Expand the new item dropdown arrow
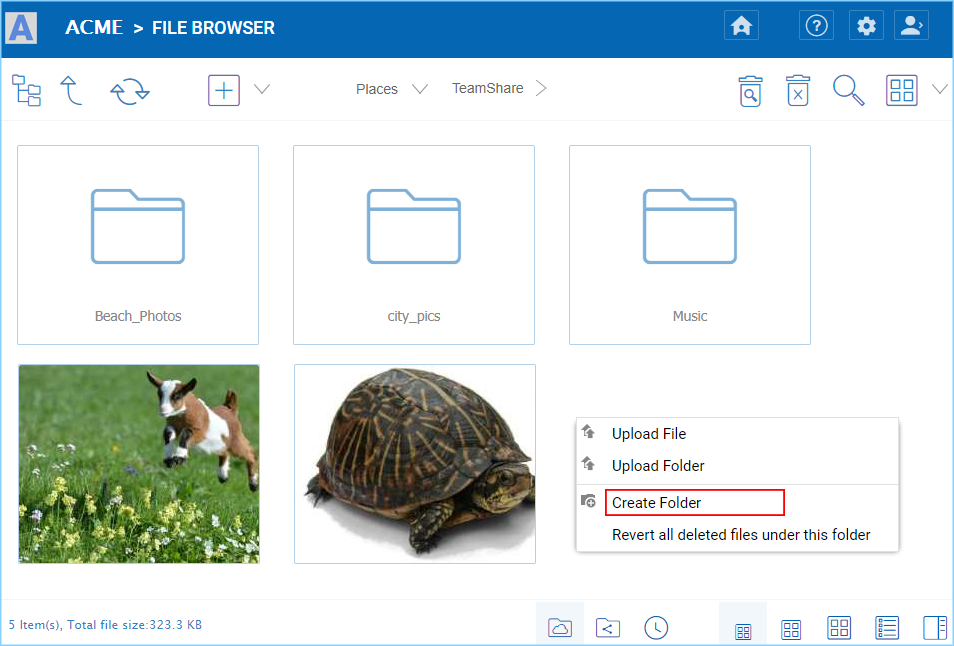 coord(262,89)
